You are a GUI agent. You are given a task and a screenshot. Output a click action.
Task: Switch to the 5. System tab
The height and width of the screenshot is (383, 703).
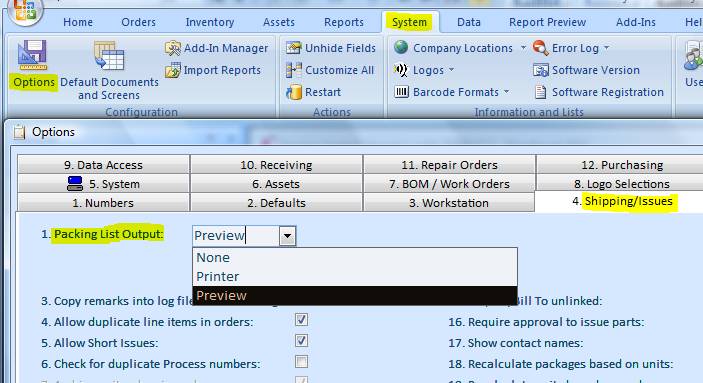tap(103, 184)
